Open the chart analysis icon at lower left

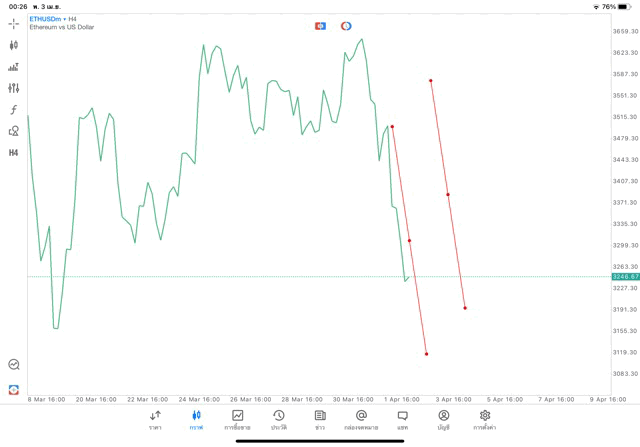[x=13, y=365]
